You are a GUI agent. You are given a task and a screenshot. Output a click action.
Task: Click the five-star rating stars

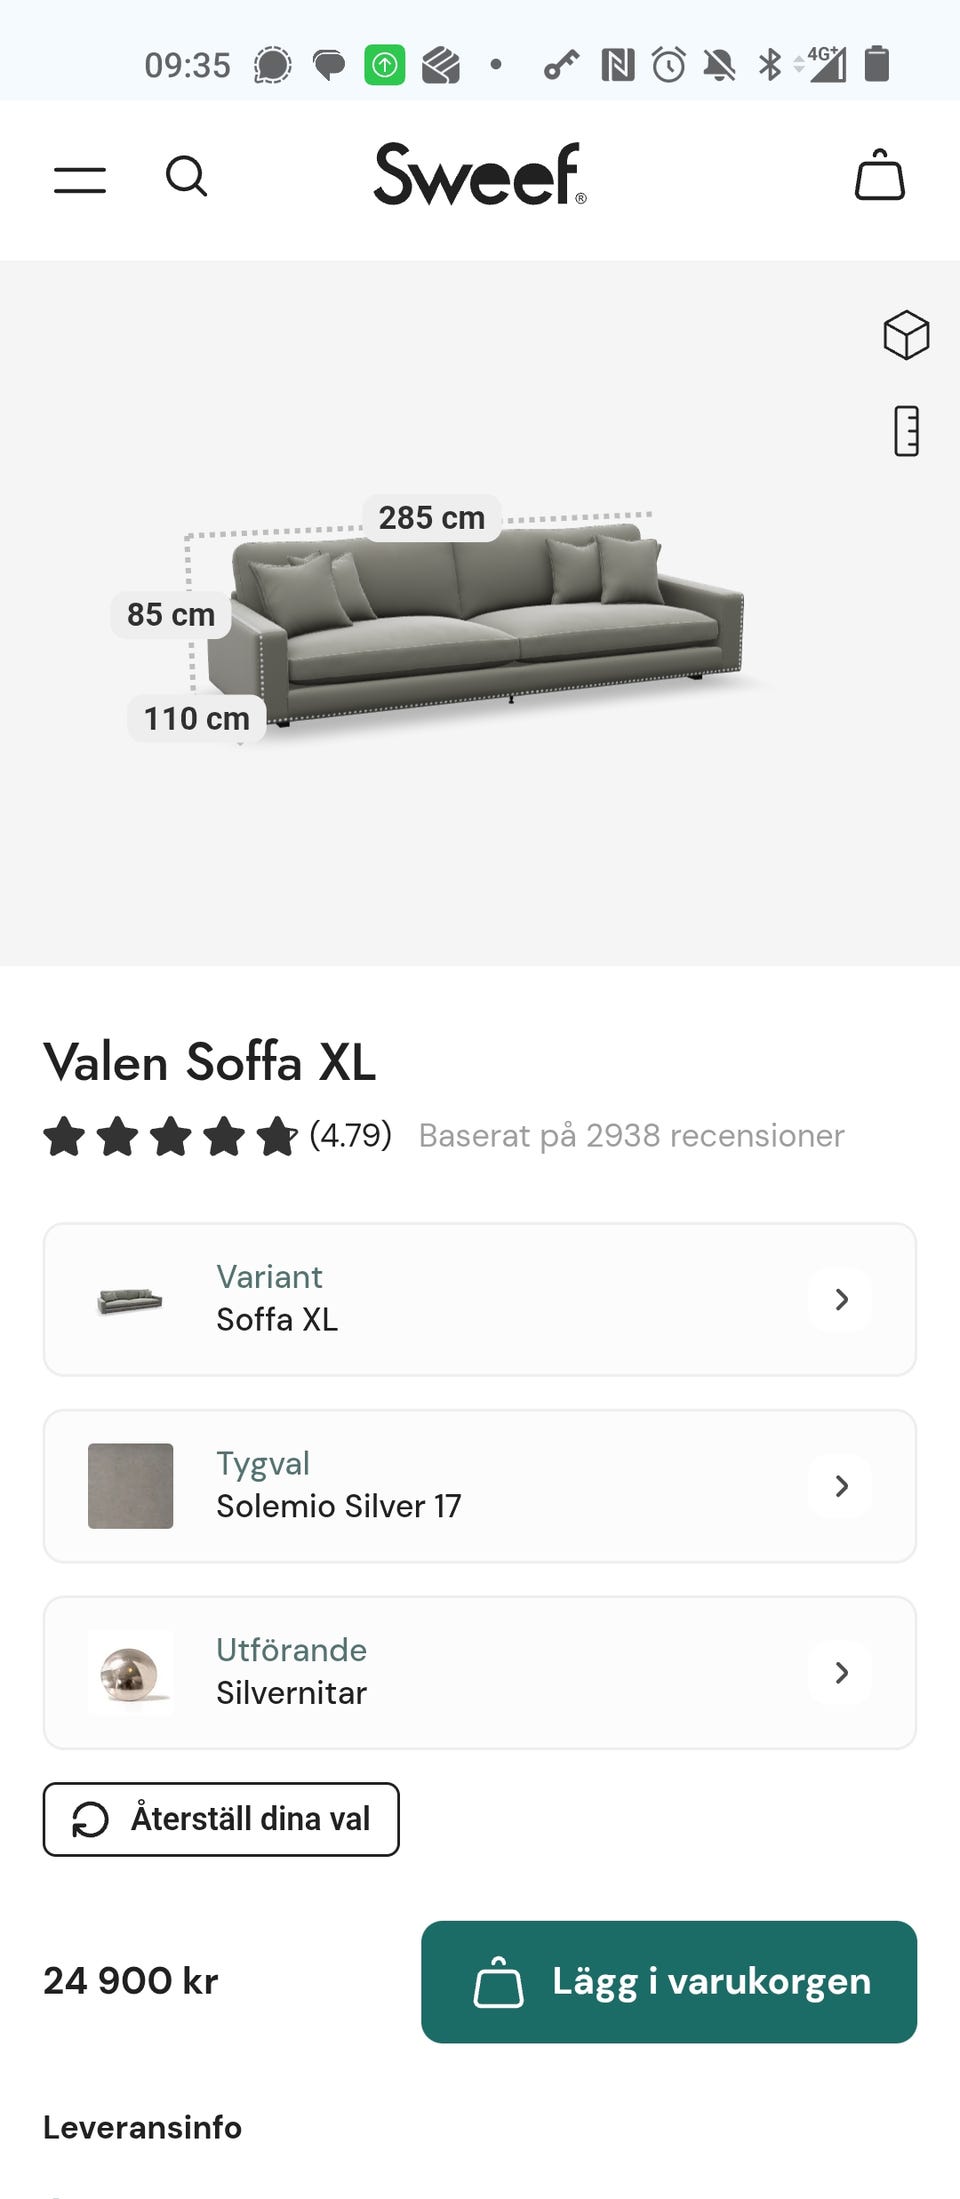click(x=170, y=1137)
